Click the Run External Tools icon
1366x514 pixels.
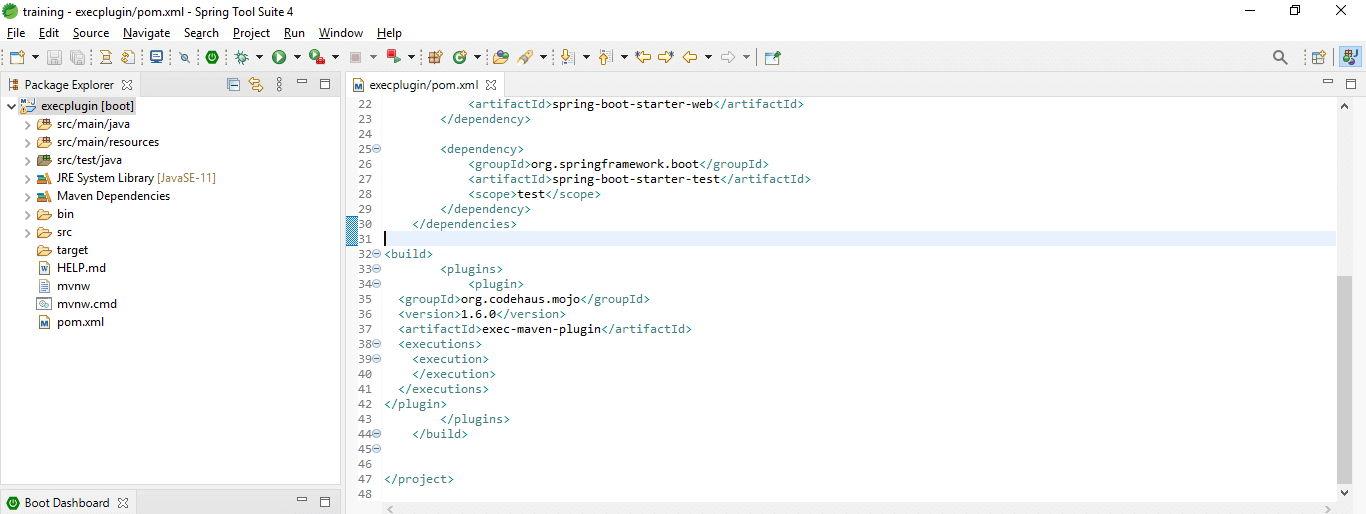(317, 58)
